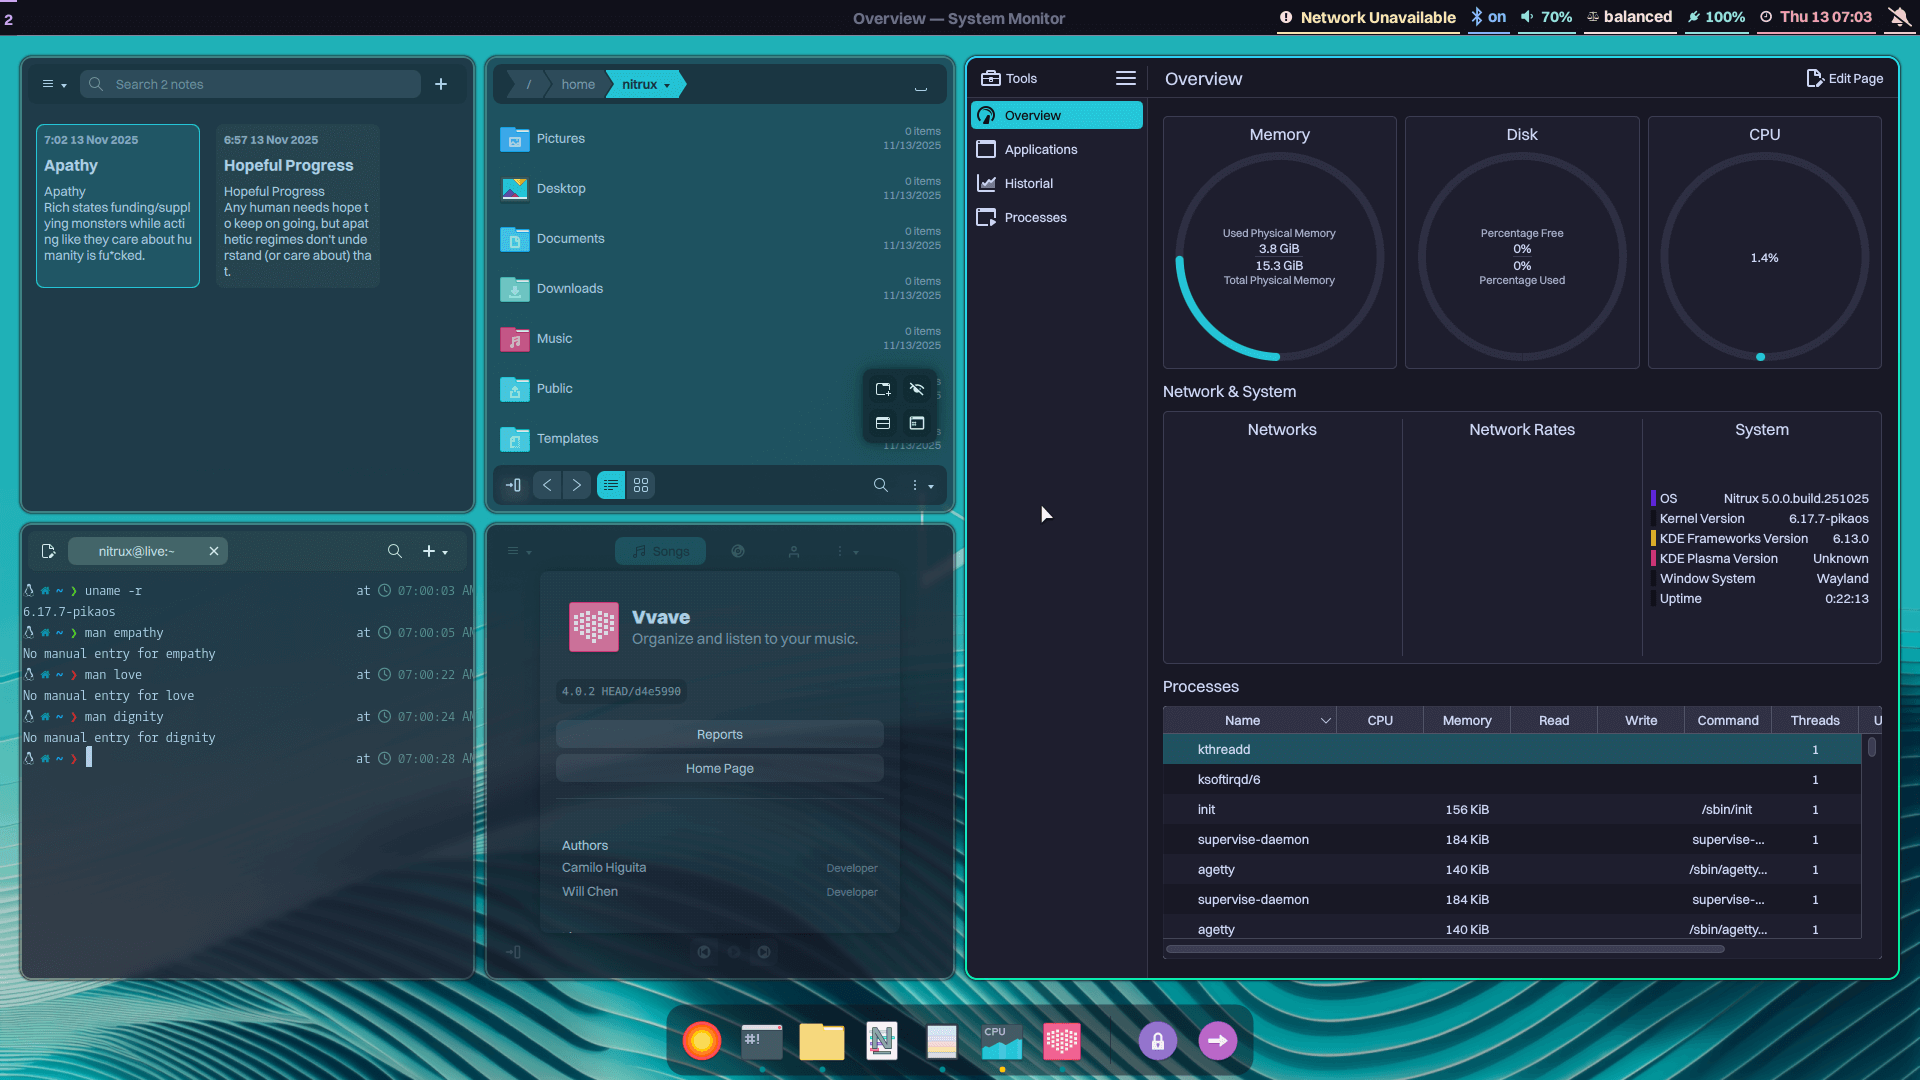
Task: Click Edit Page in System Monitor
Action: pyautogui.click(x=1845, y=78)
